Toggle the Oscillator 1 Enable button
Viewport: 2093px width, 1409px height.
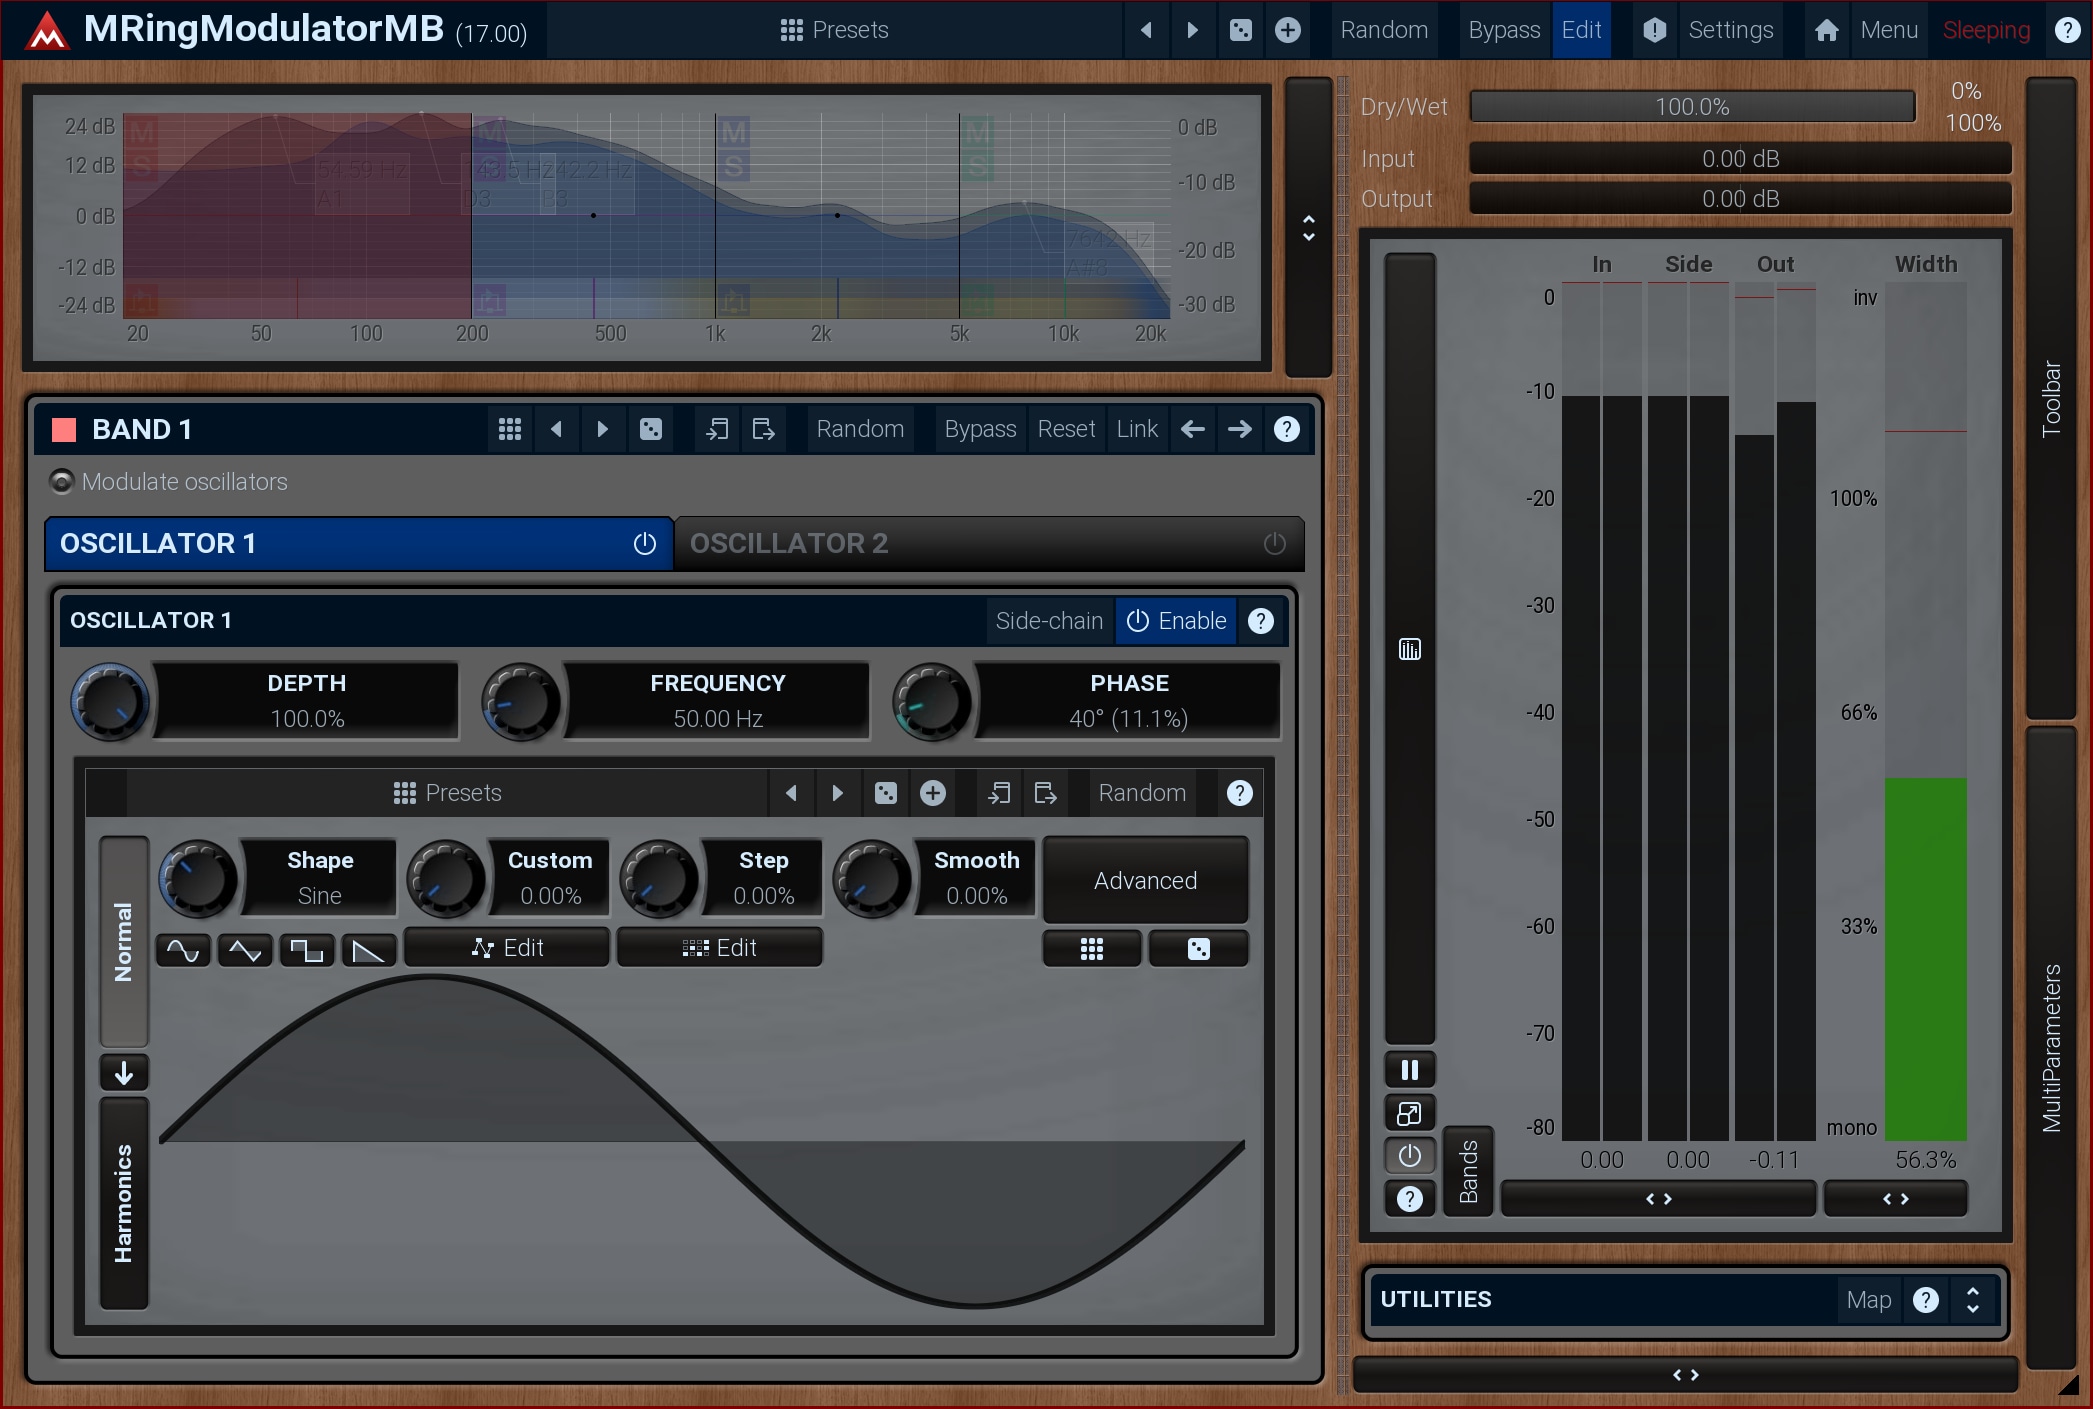[x=1177, y=621]
